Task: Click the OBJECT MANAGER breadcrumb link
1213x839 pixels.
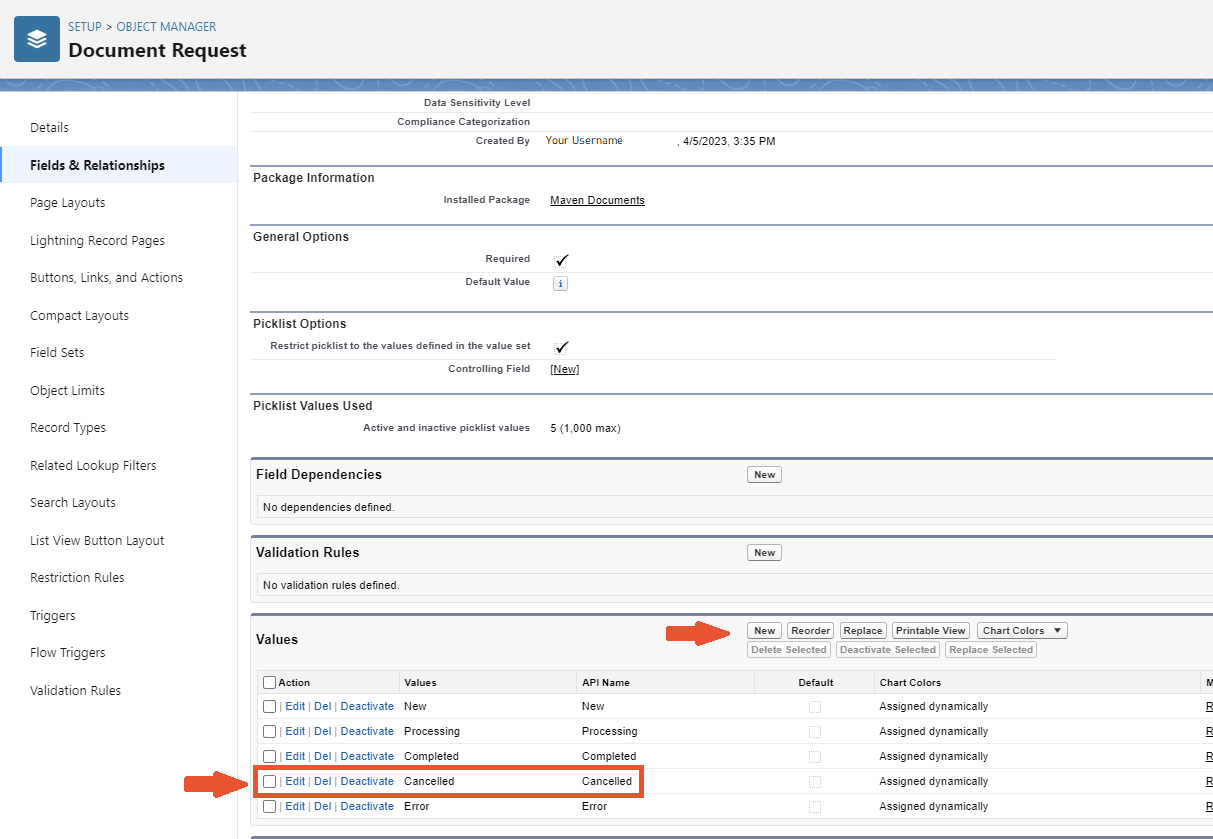Action: [166, 27]
